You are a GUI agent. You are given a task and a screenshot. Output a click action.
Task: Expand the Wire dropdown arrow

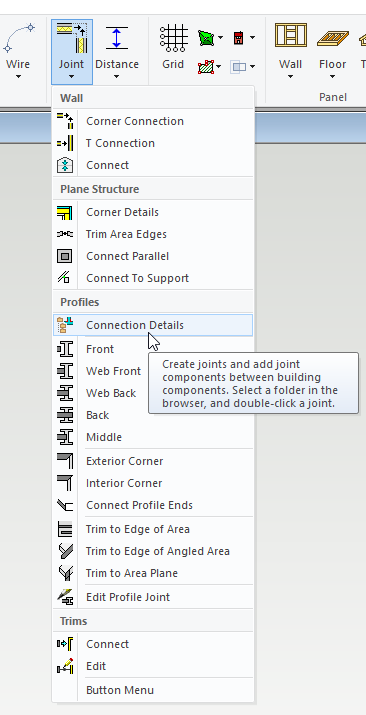pos(18,77)
